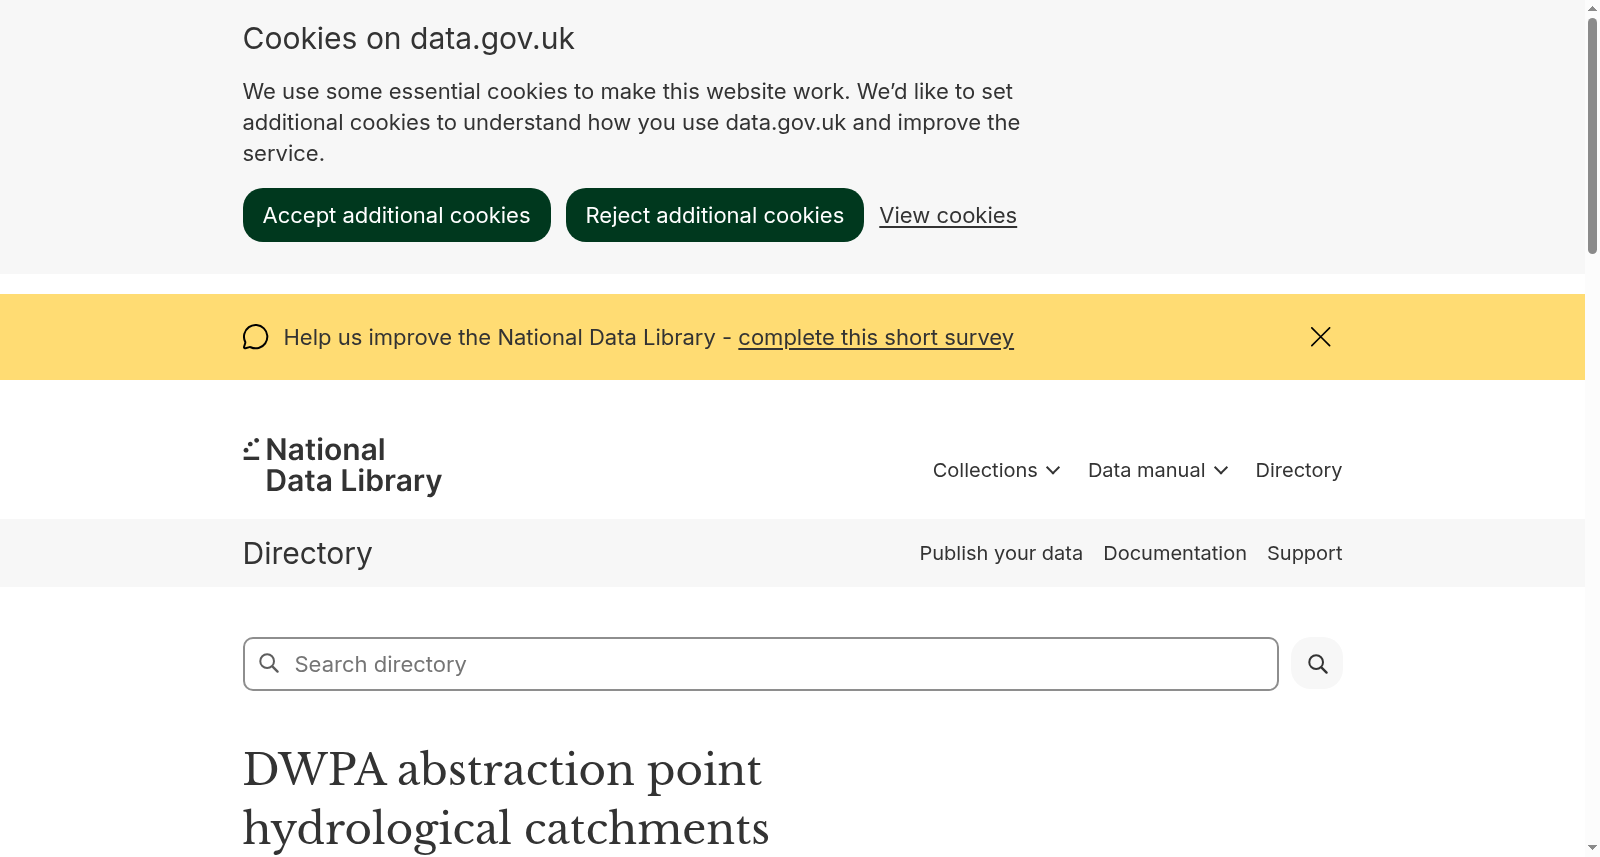
Task: Open Directory in the top navigation
Action: [x=1298, y=470]
